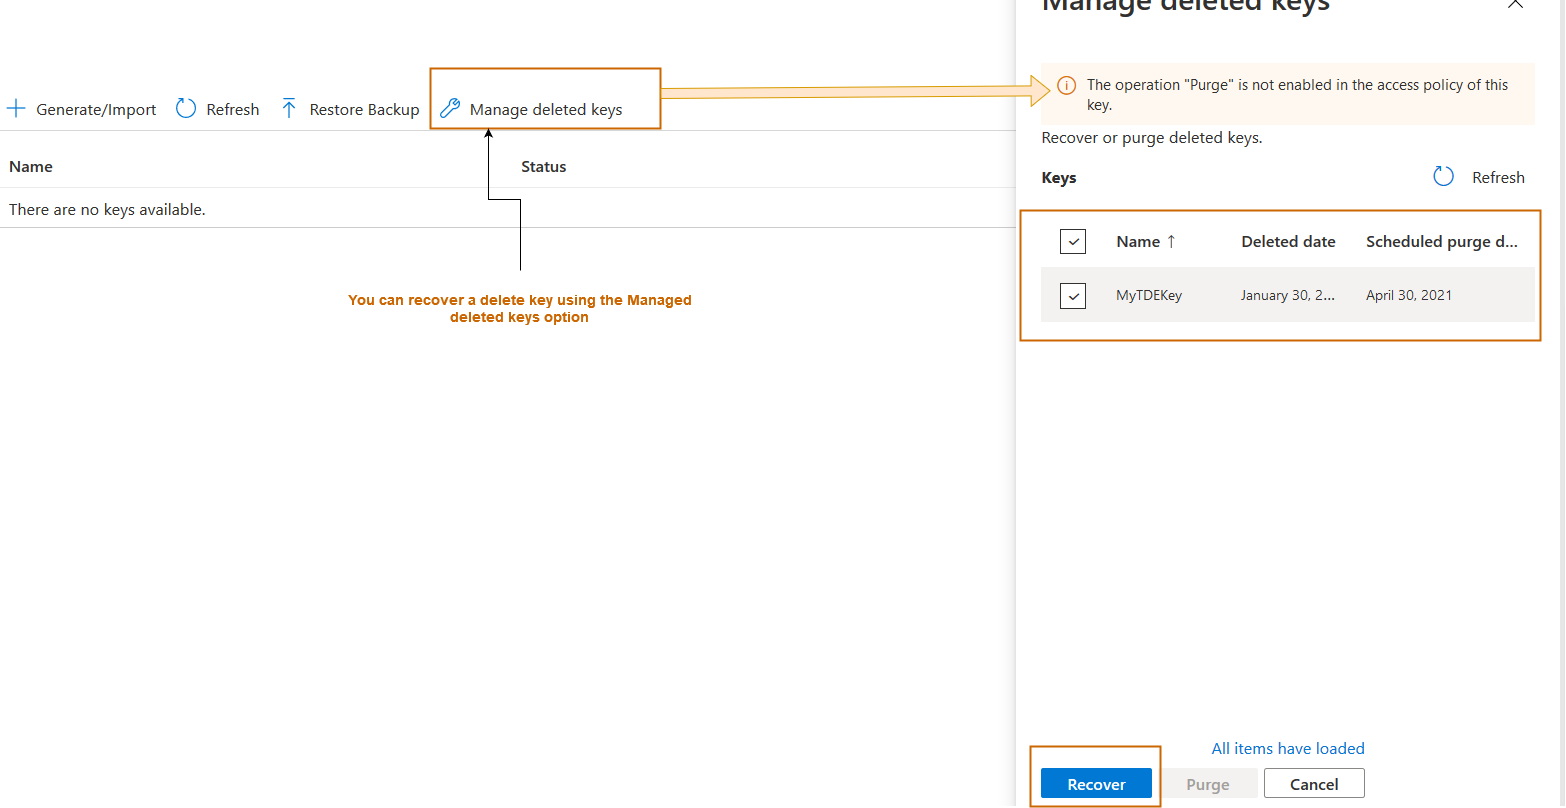Click the Generate/Import plus icon
The width and height of the screenshot is (1566, 808).
pyautogui.click(x=16, y=109)
